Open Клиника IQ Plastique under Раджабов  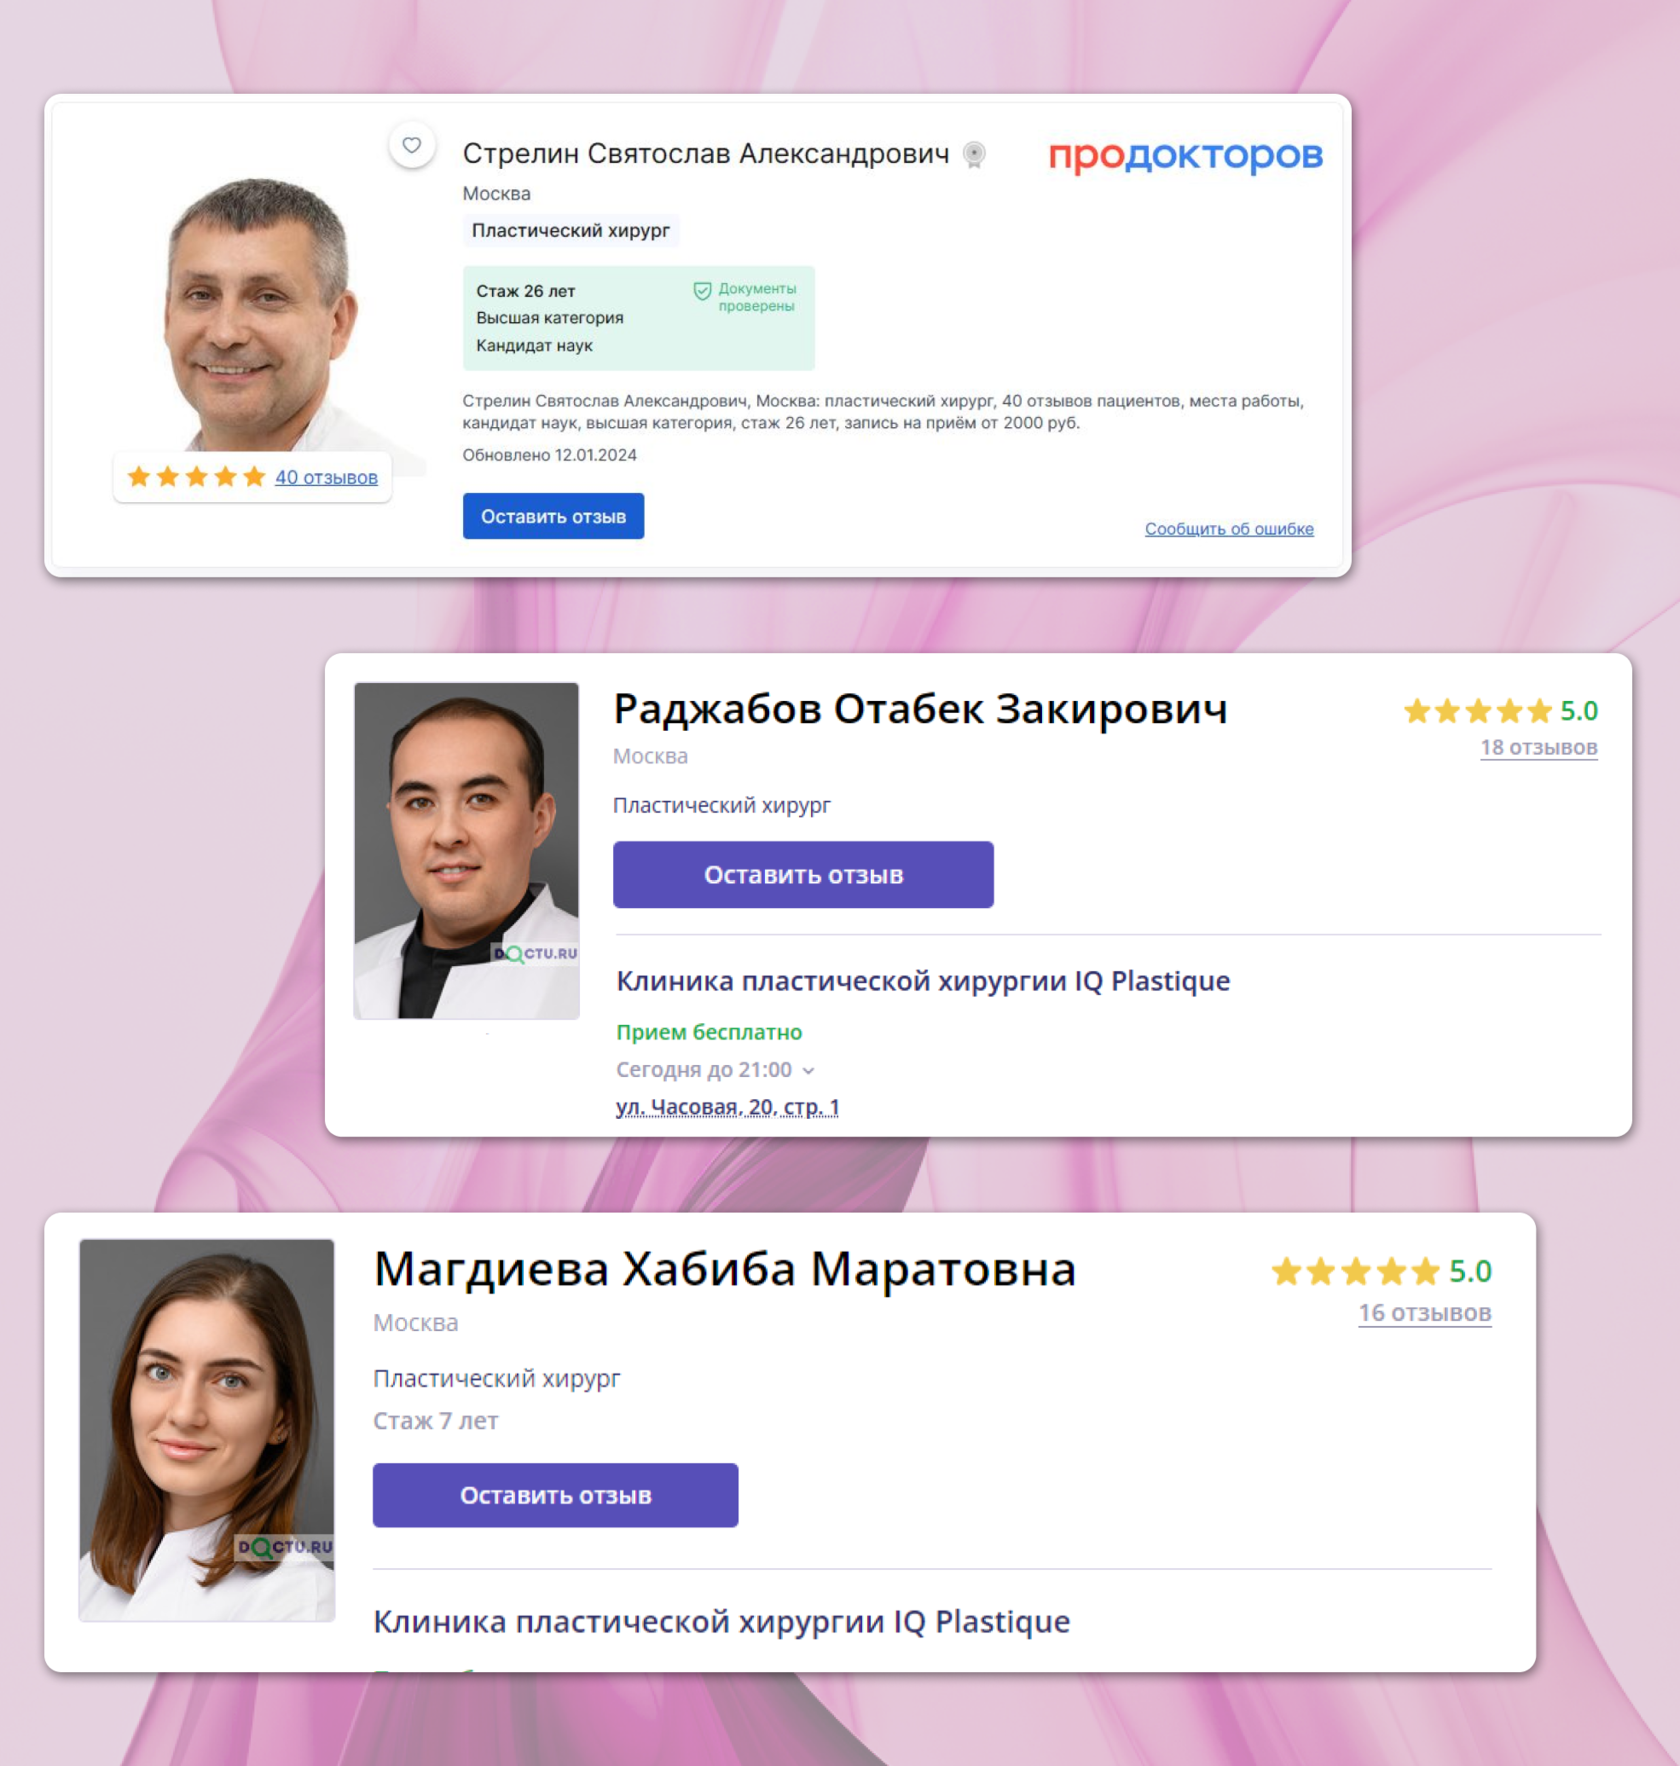point(923,981)
